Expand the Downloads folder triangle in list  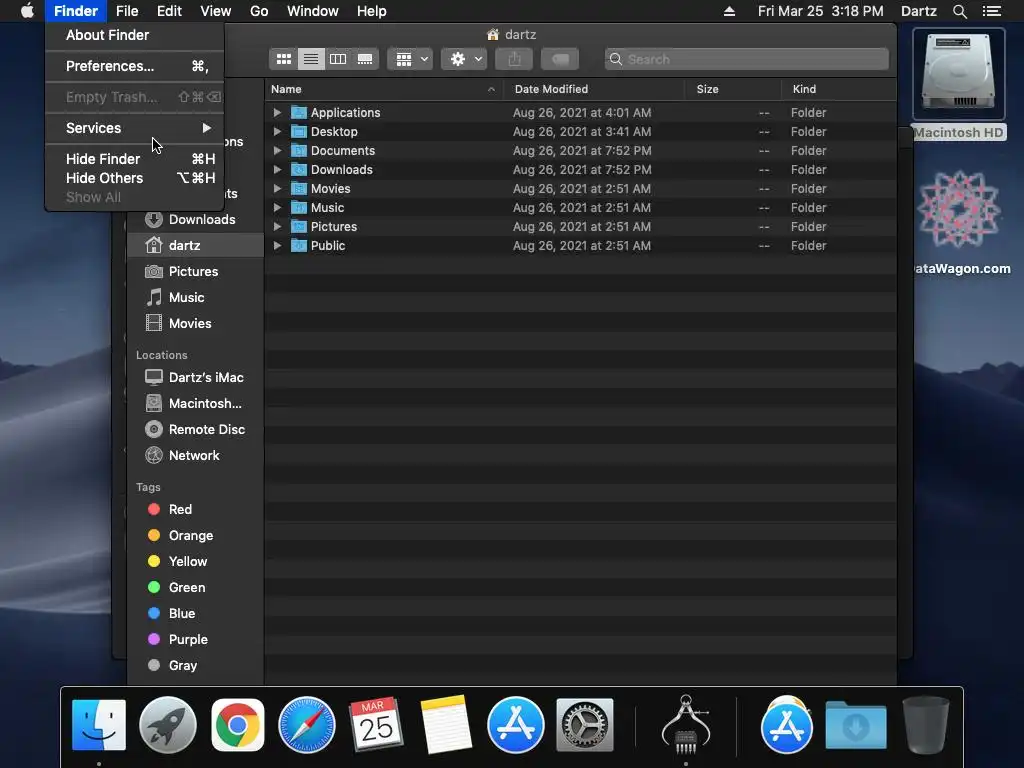point(277,169)
